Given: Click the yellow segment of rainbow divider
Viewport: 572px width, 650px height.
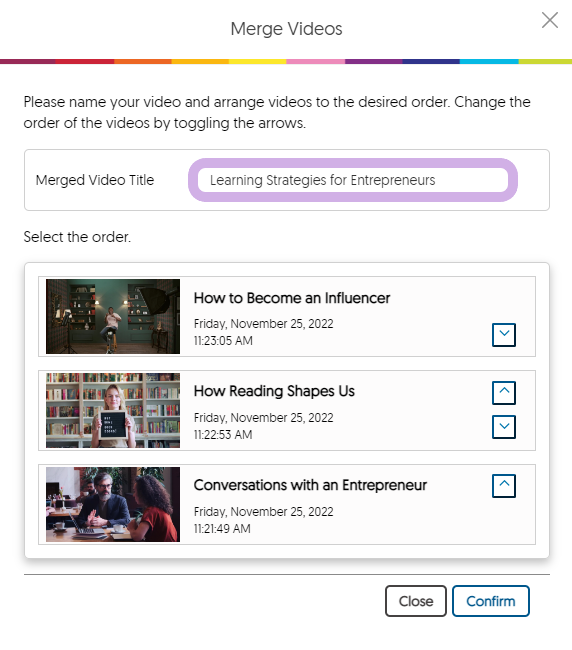Looking at the screenshot, I should click(257, 61).
